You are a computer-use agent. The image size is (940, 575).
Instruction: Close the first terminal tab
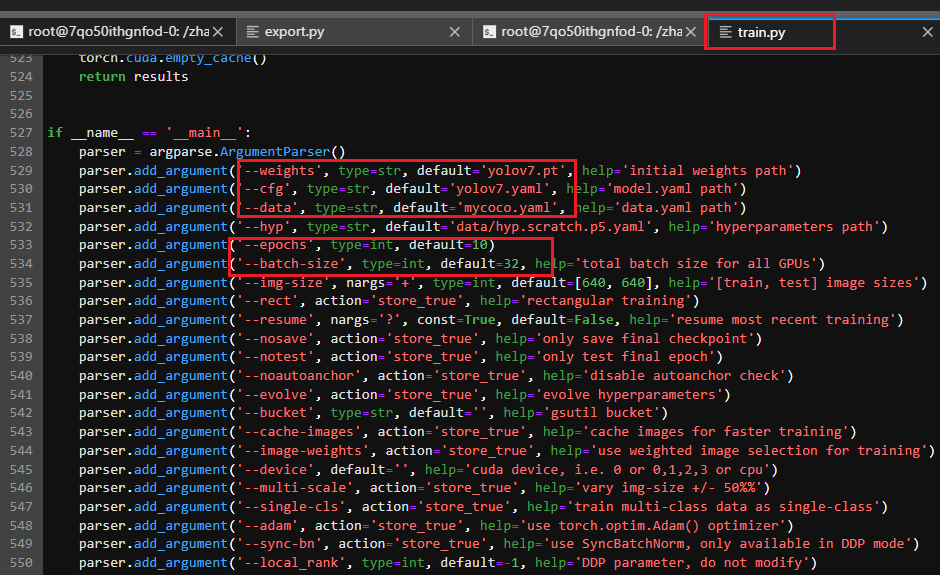coord(218,32)
